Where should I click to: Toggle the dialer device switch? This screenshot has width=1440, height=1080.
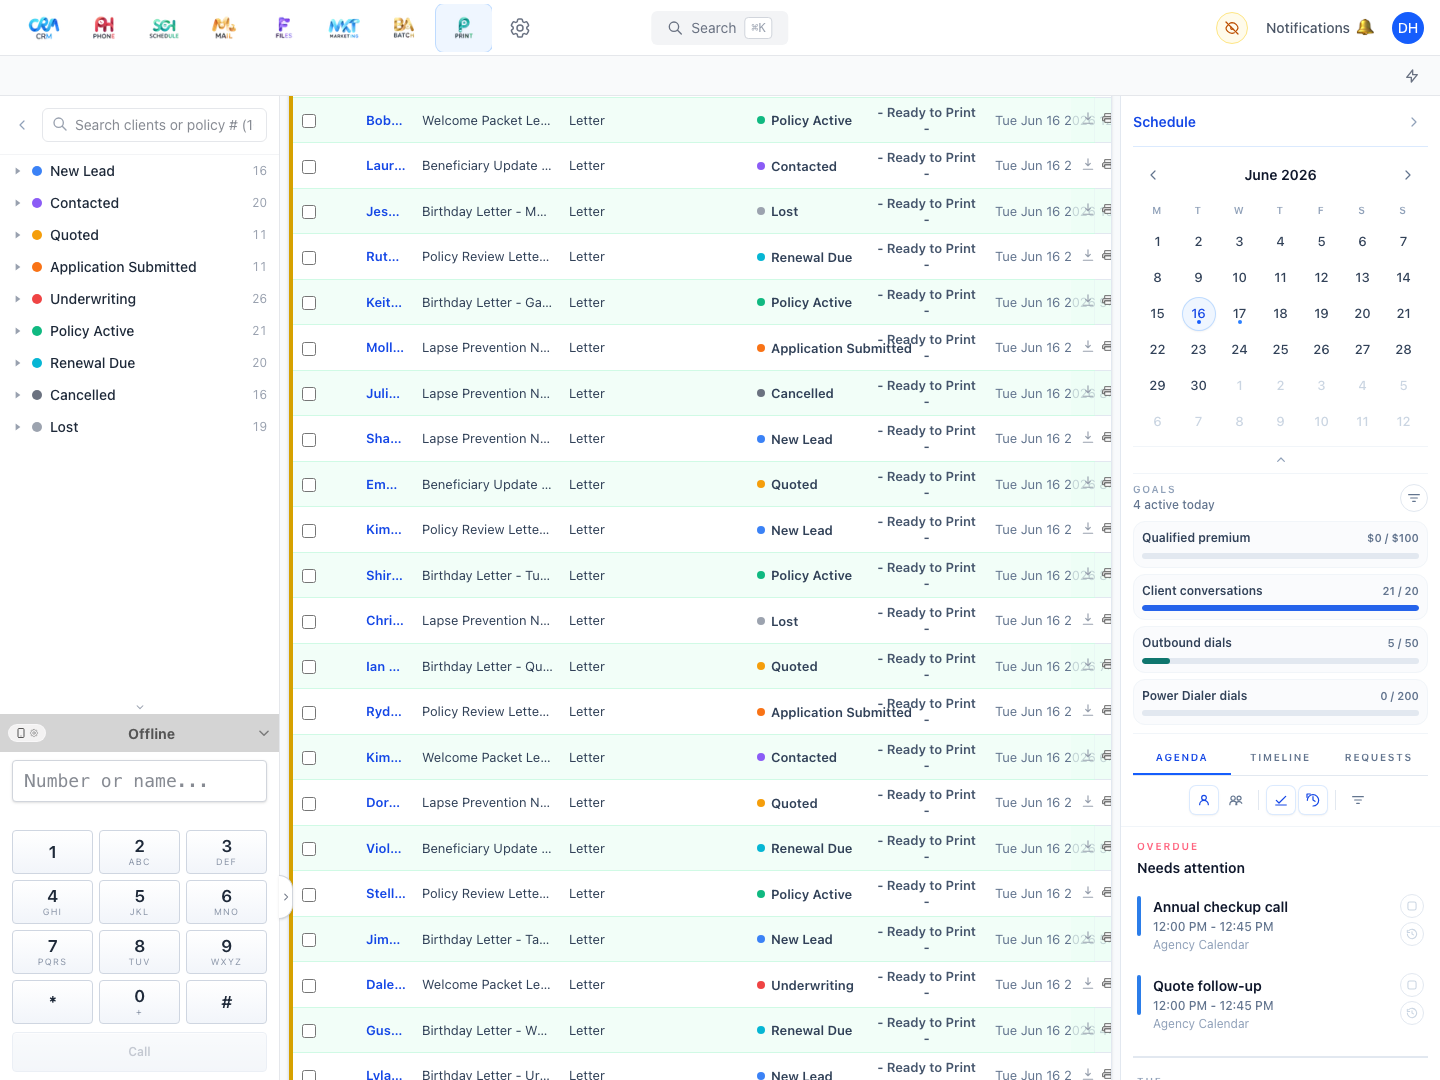[27, 733]
